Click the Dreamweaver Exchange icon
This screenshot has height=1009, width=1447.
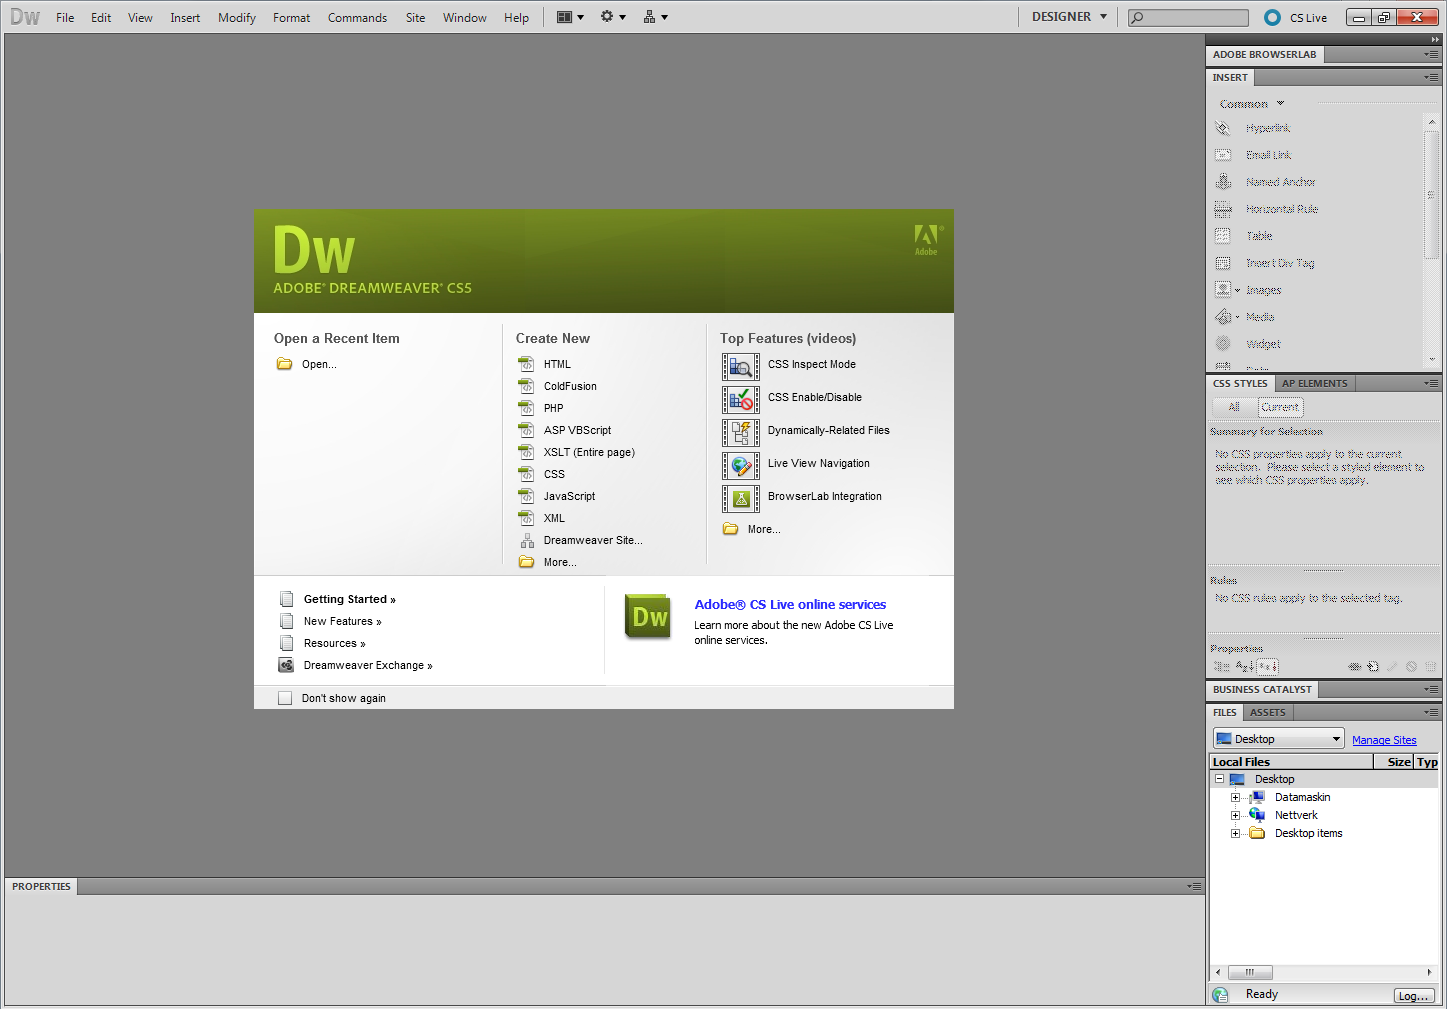pyautogui.click(x=286, y=665)
